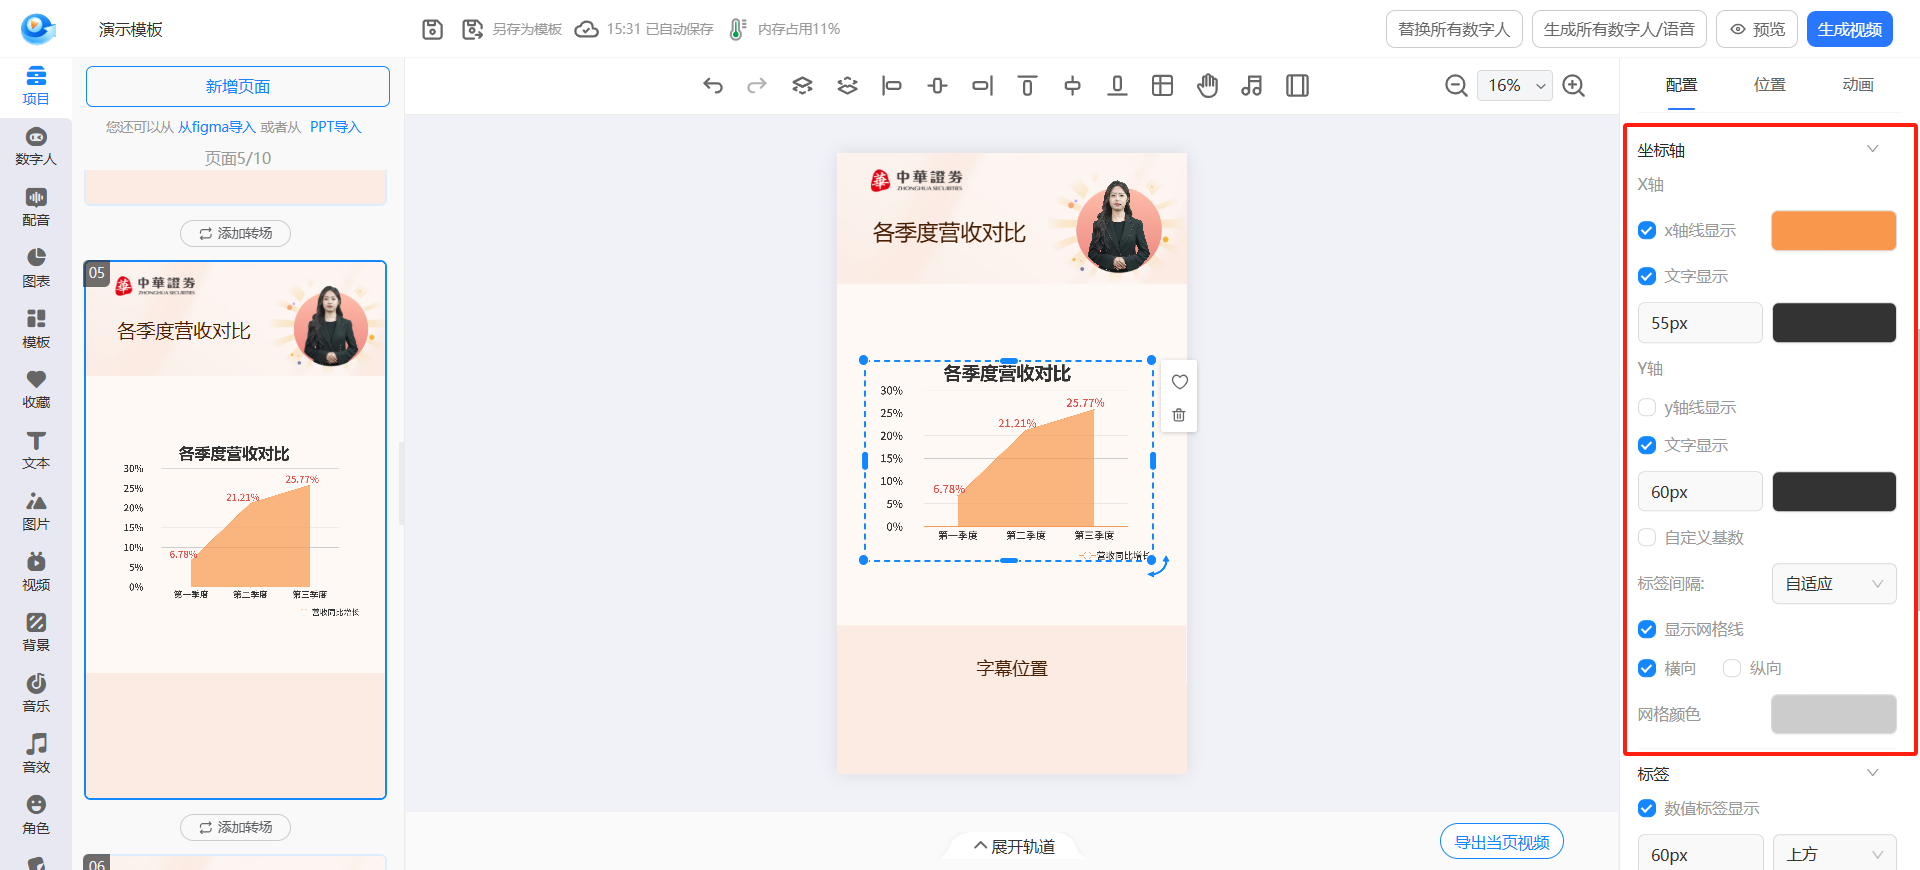
Task: Open the 标签间隔 自适应 dropdown
Action: point(1833,584)
